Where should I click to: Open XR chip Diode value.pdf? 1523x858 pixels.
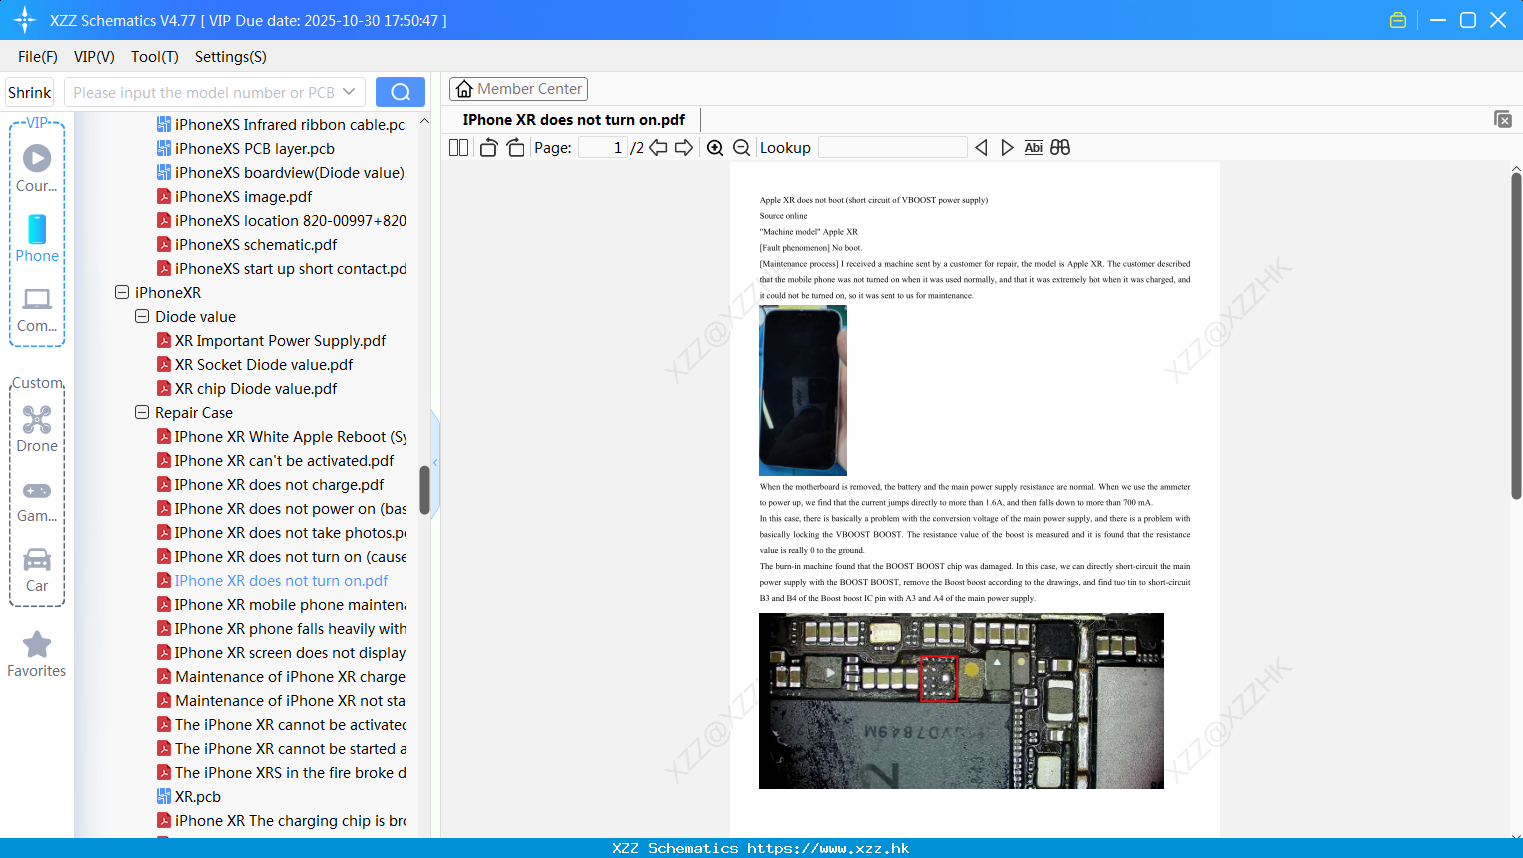(247, 388)
